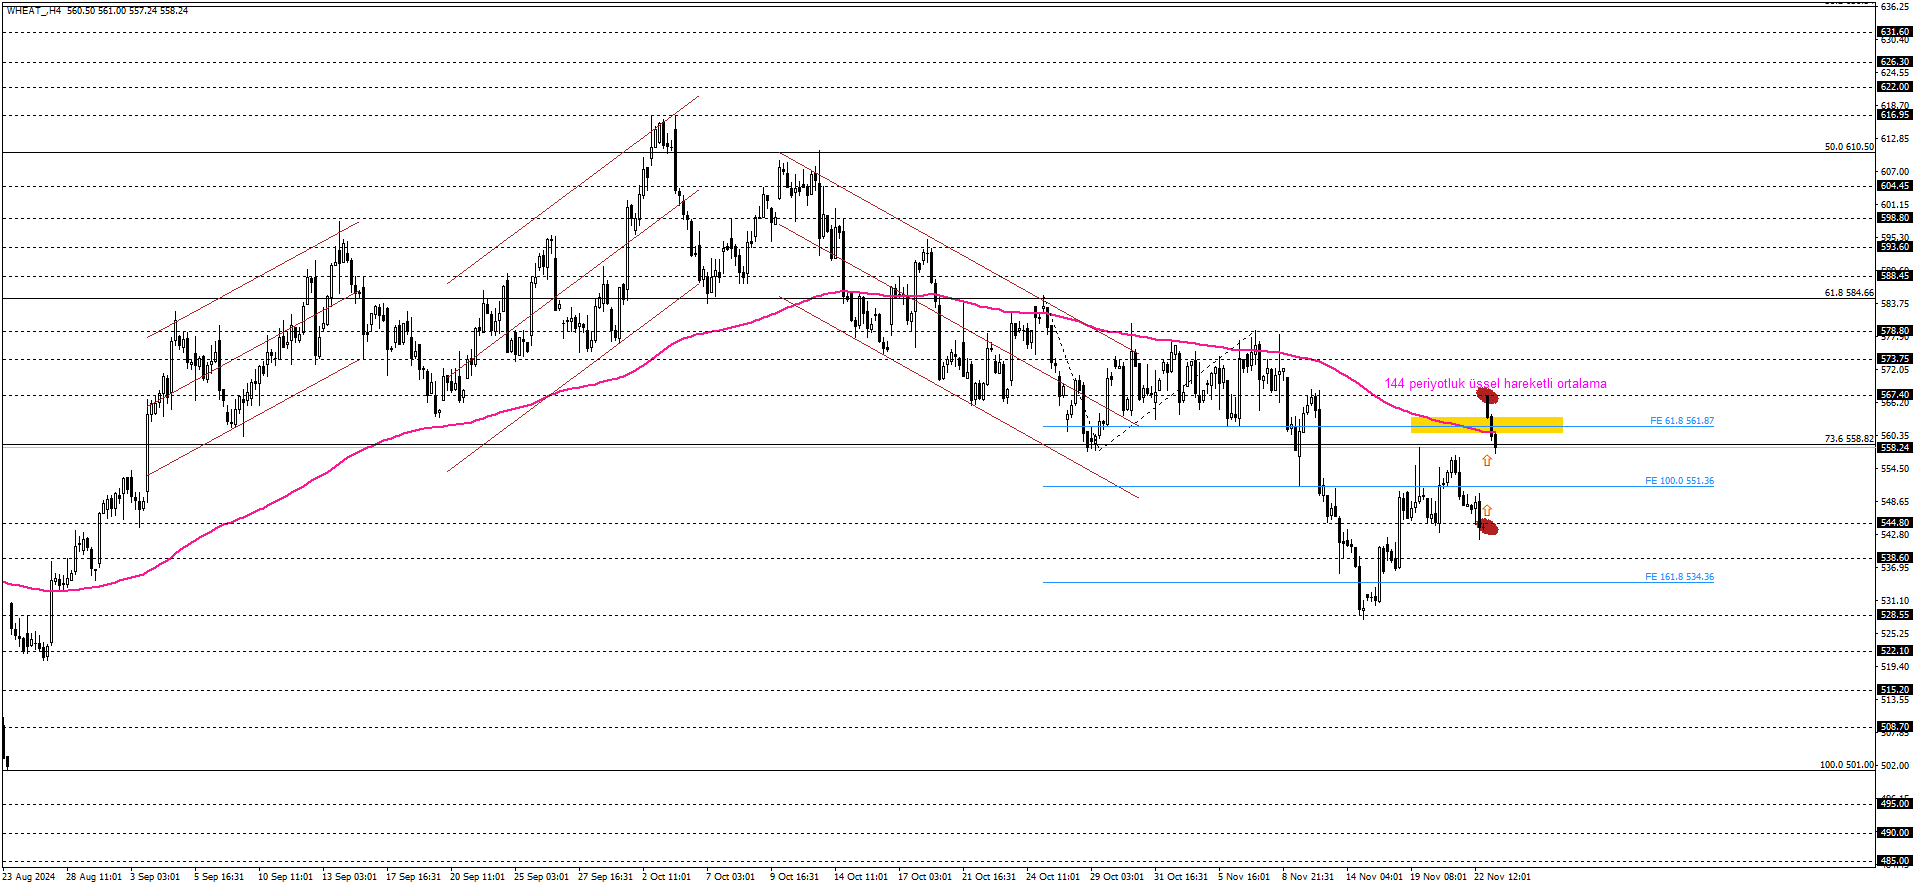Click the '144 periyotluk üssel hareketli ortalama' label
The height and width of the screenshot is (888, 1916).
click(x=1495, y=384)
